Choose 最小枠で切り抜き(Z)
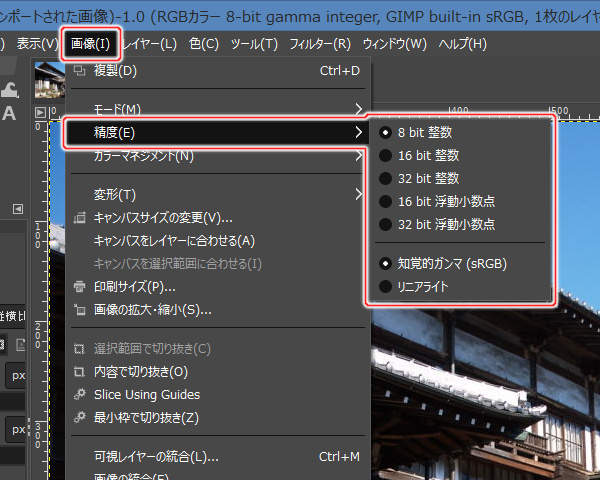600x480 pixels. pos(217,418)
